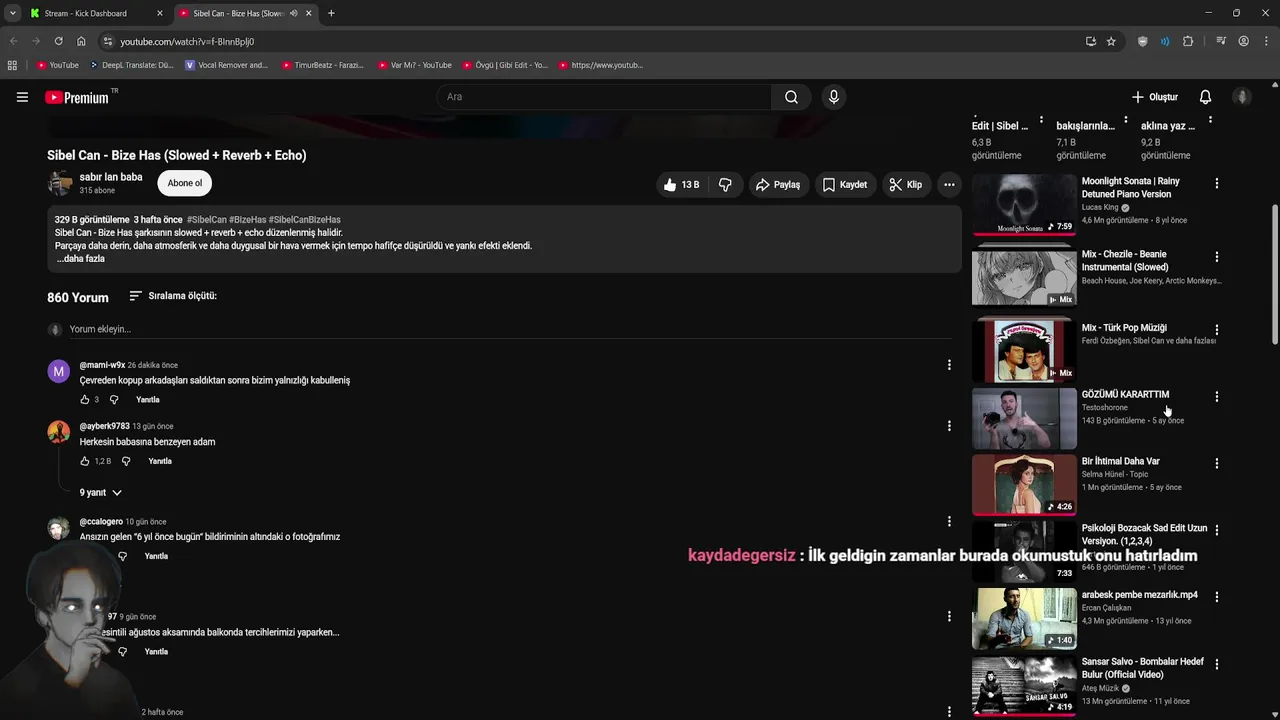Like the video with 13 B
1280x720 pixels.
click(680, 185)
